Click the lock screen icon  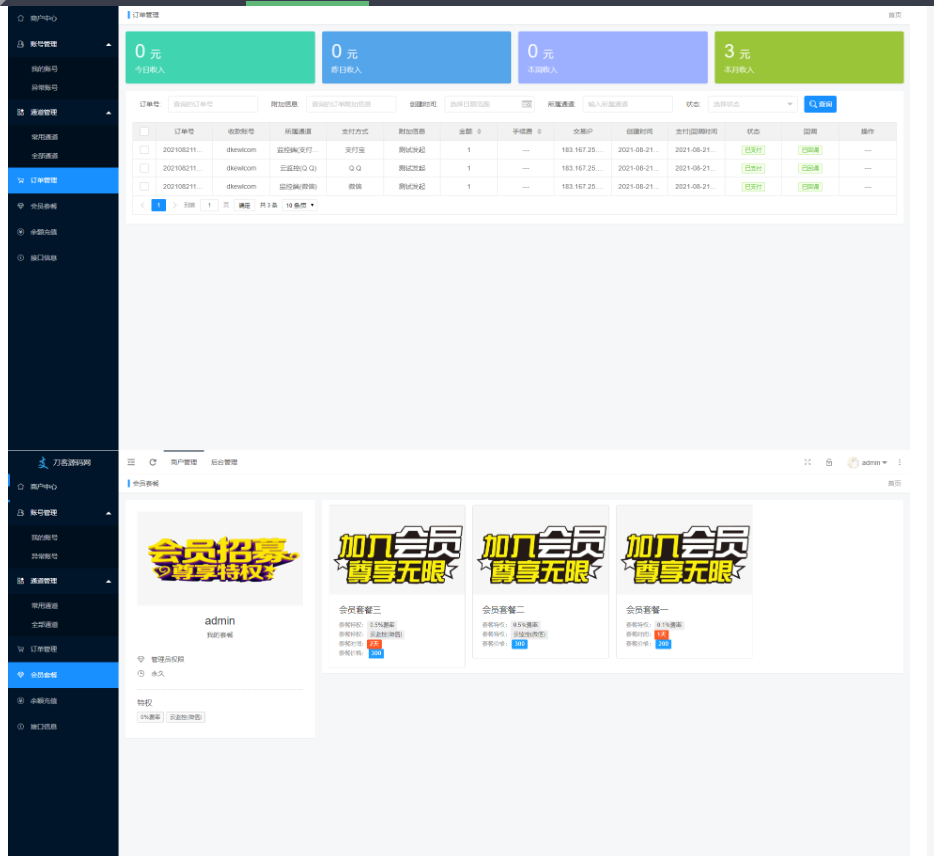pyautogui.click(x=829, y=462)
